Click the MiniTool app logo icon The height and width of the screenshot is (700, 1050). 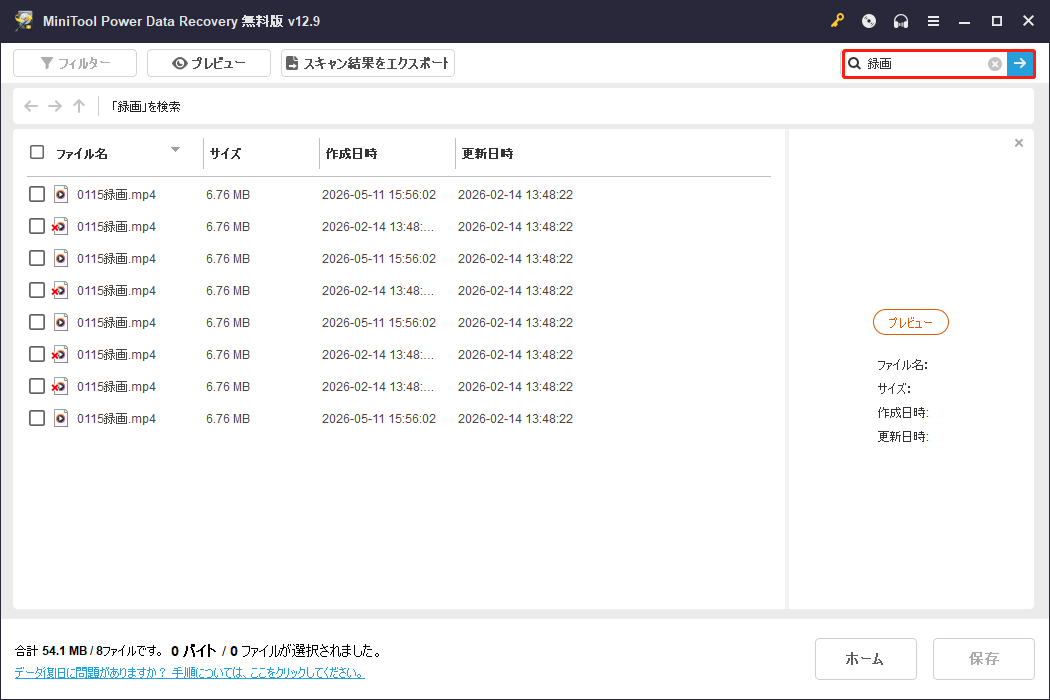(24, 21)
